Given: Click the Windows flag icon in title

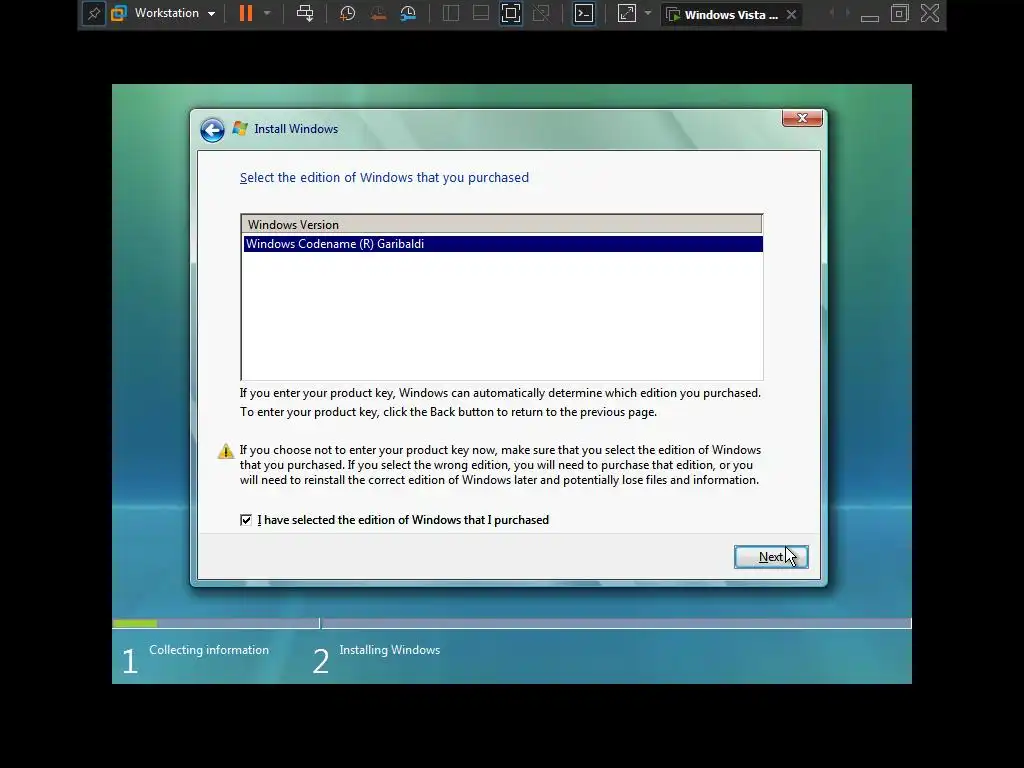Looking at the screenshot, I should [240, 129].
